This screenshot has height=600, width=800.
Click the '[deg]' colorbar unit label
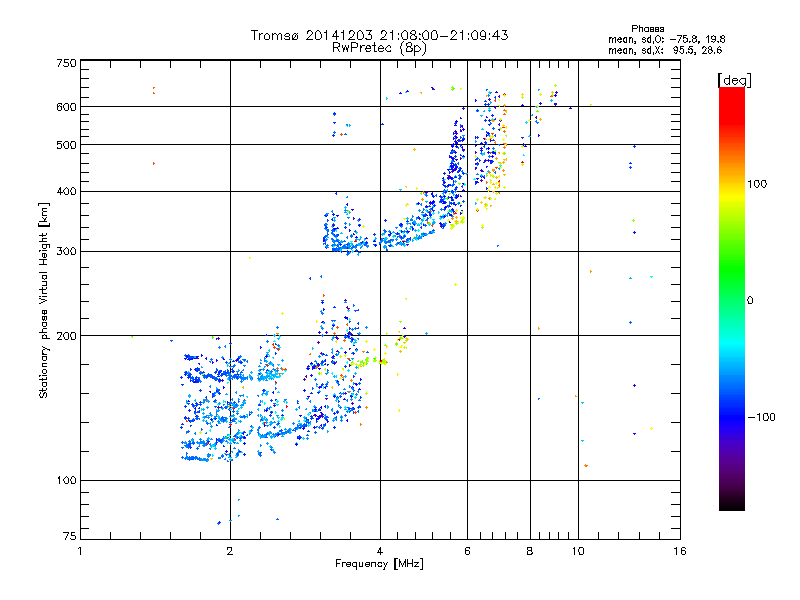pyautogui.click(x=734, y=80)
